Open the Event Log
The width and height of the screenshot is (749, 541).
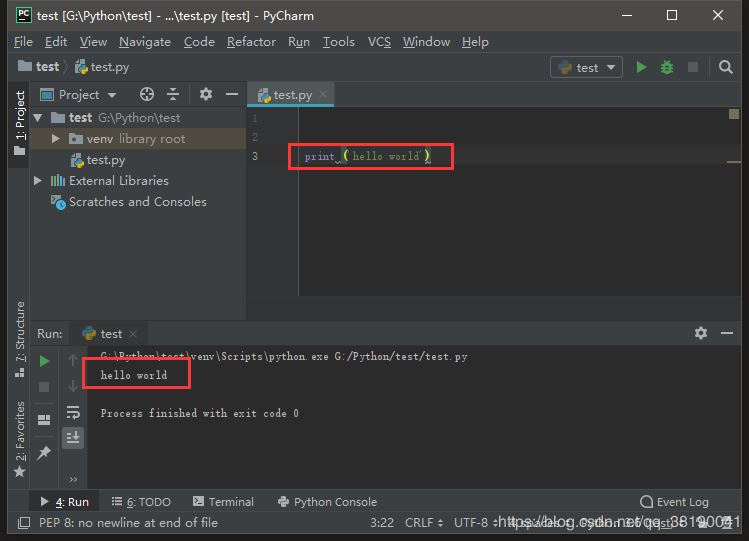click(674, 502)
